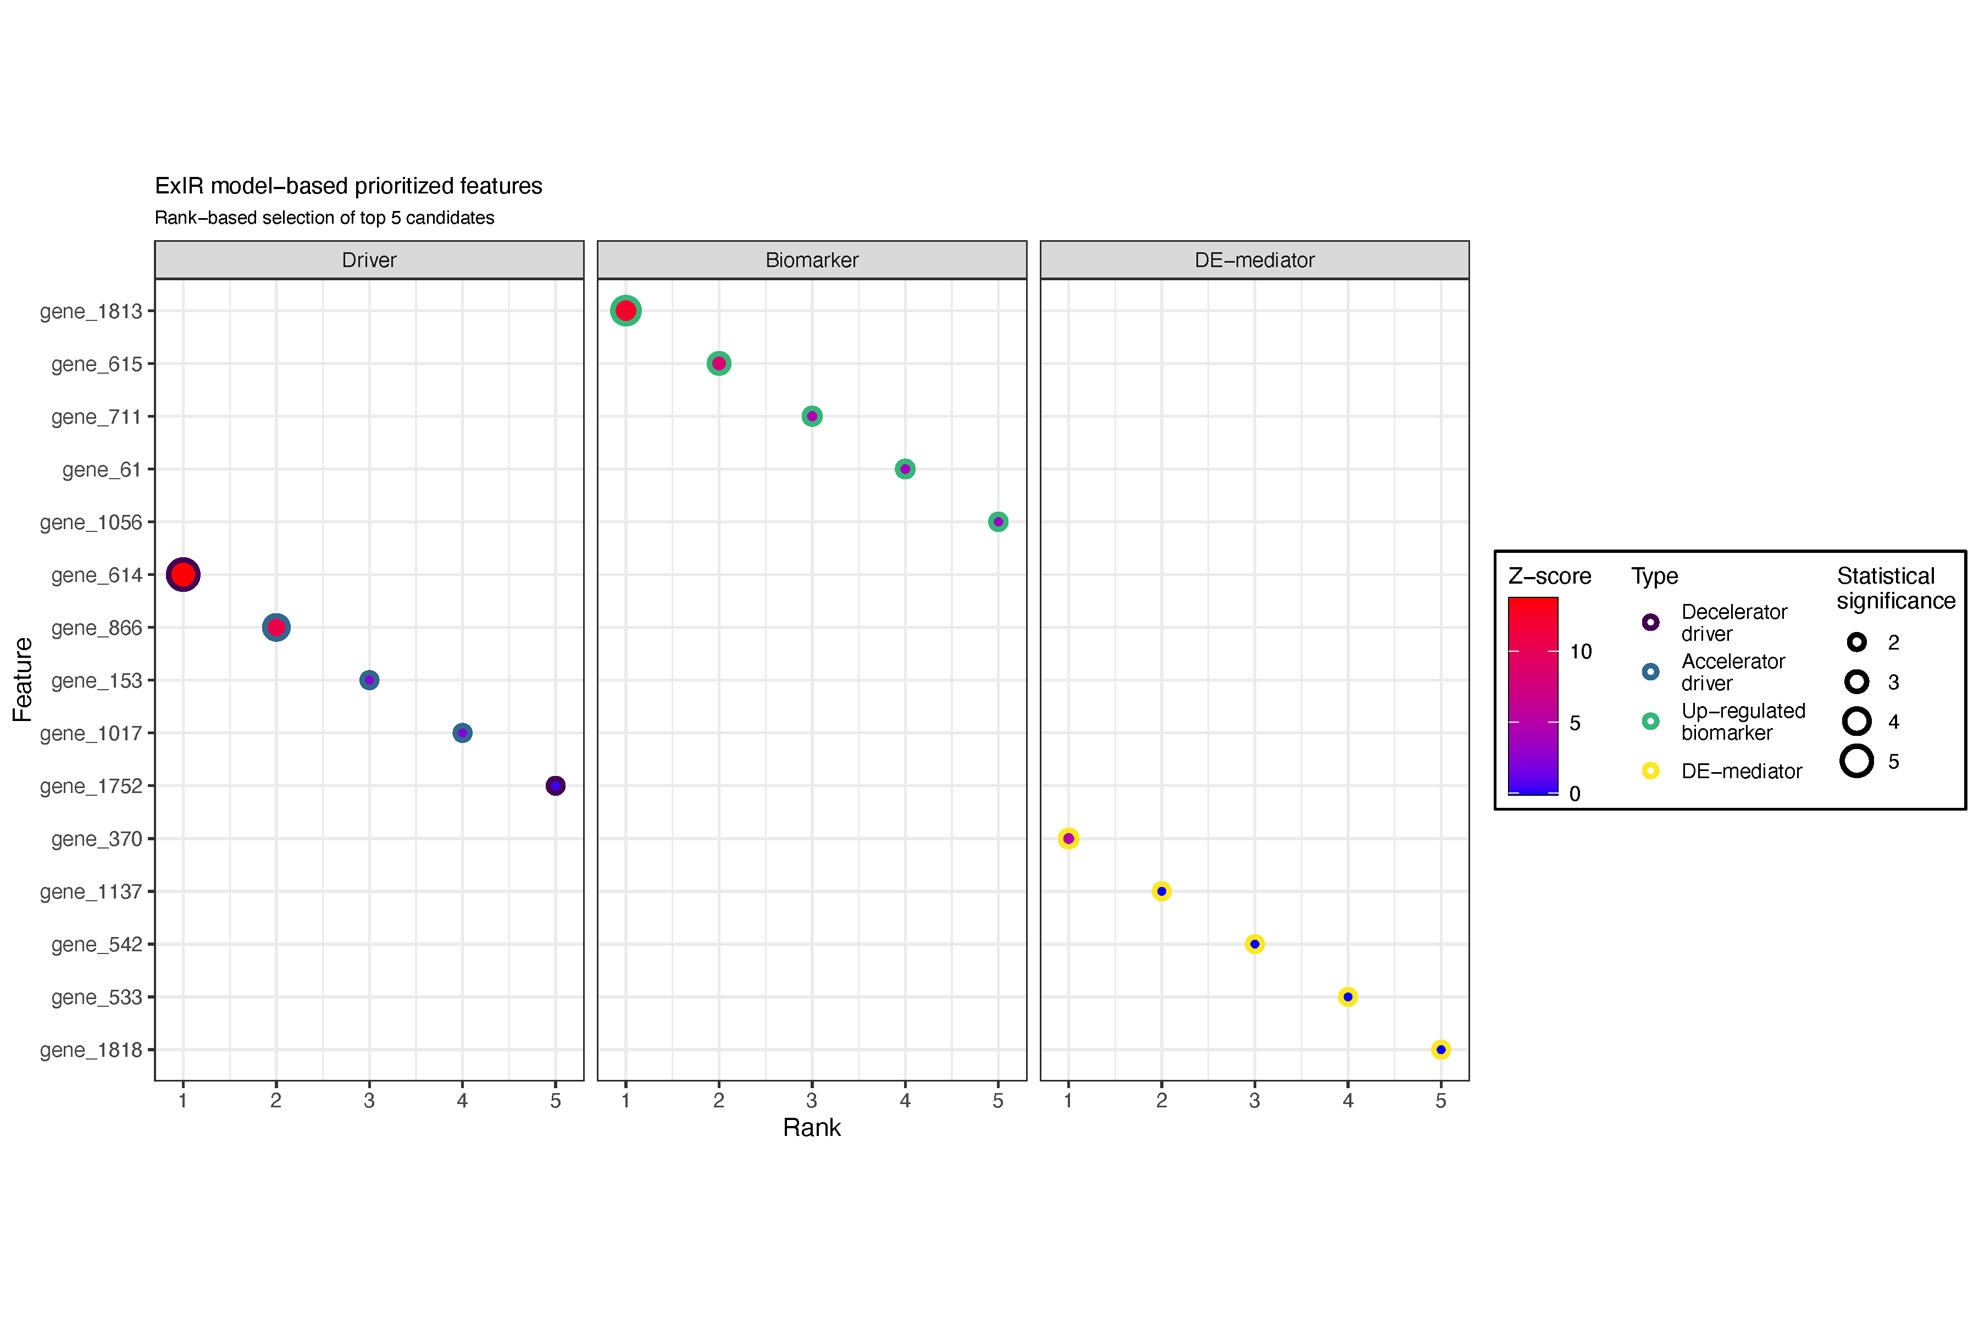Click the gene_1017 y-axis label
The width and height of the screenshot is (1977, 1318).
(91, 734)
